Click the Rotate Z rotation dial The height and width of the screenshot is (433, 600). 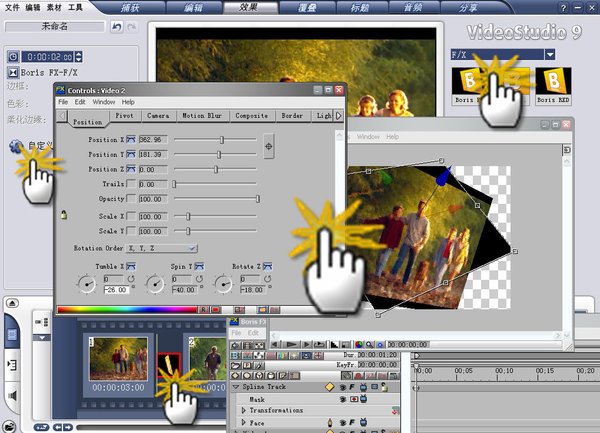pos(221,286)
